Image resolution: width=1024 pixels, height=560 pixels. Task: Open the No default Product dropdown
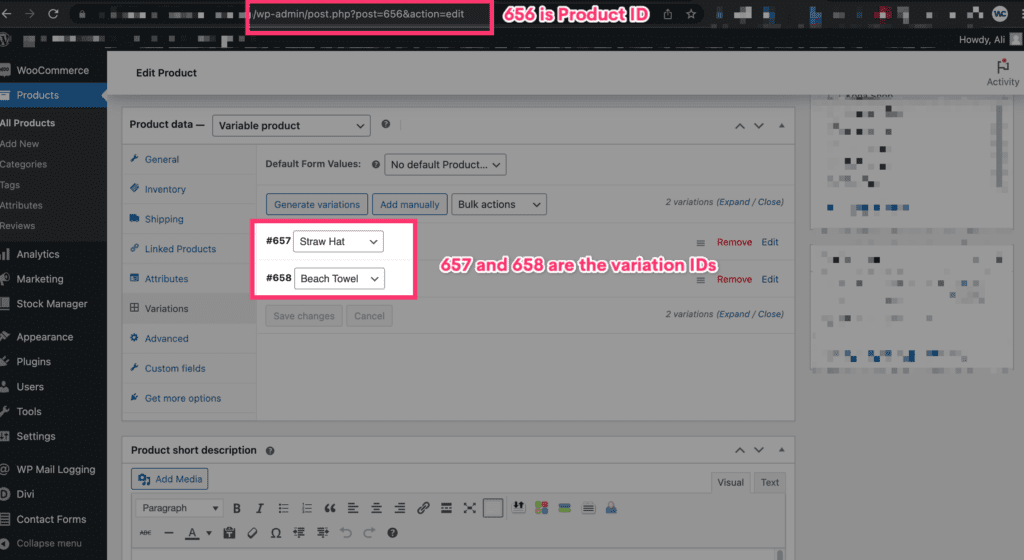pos(445,164)
